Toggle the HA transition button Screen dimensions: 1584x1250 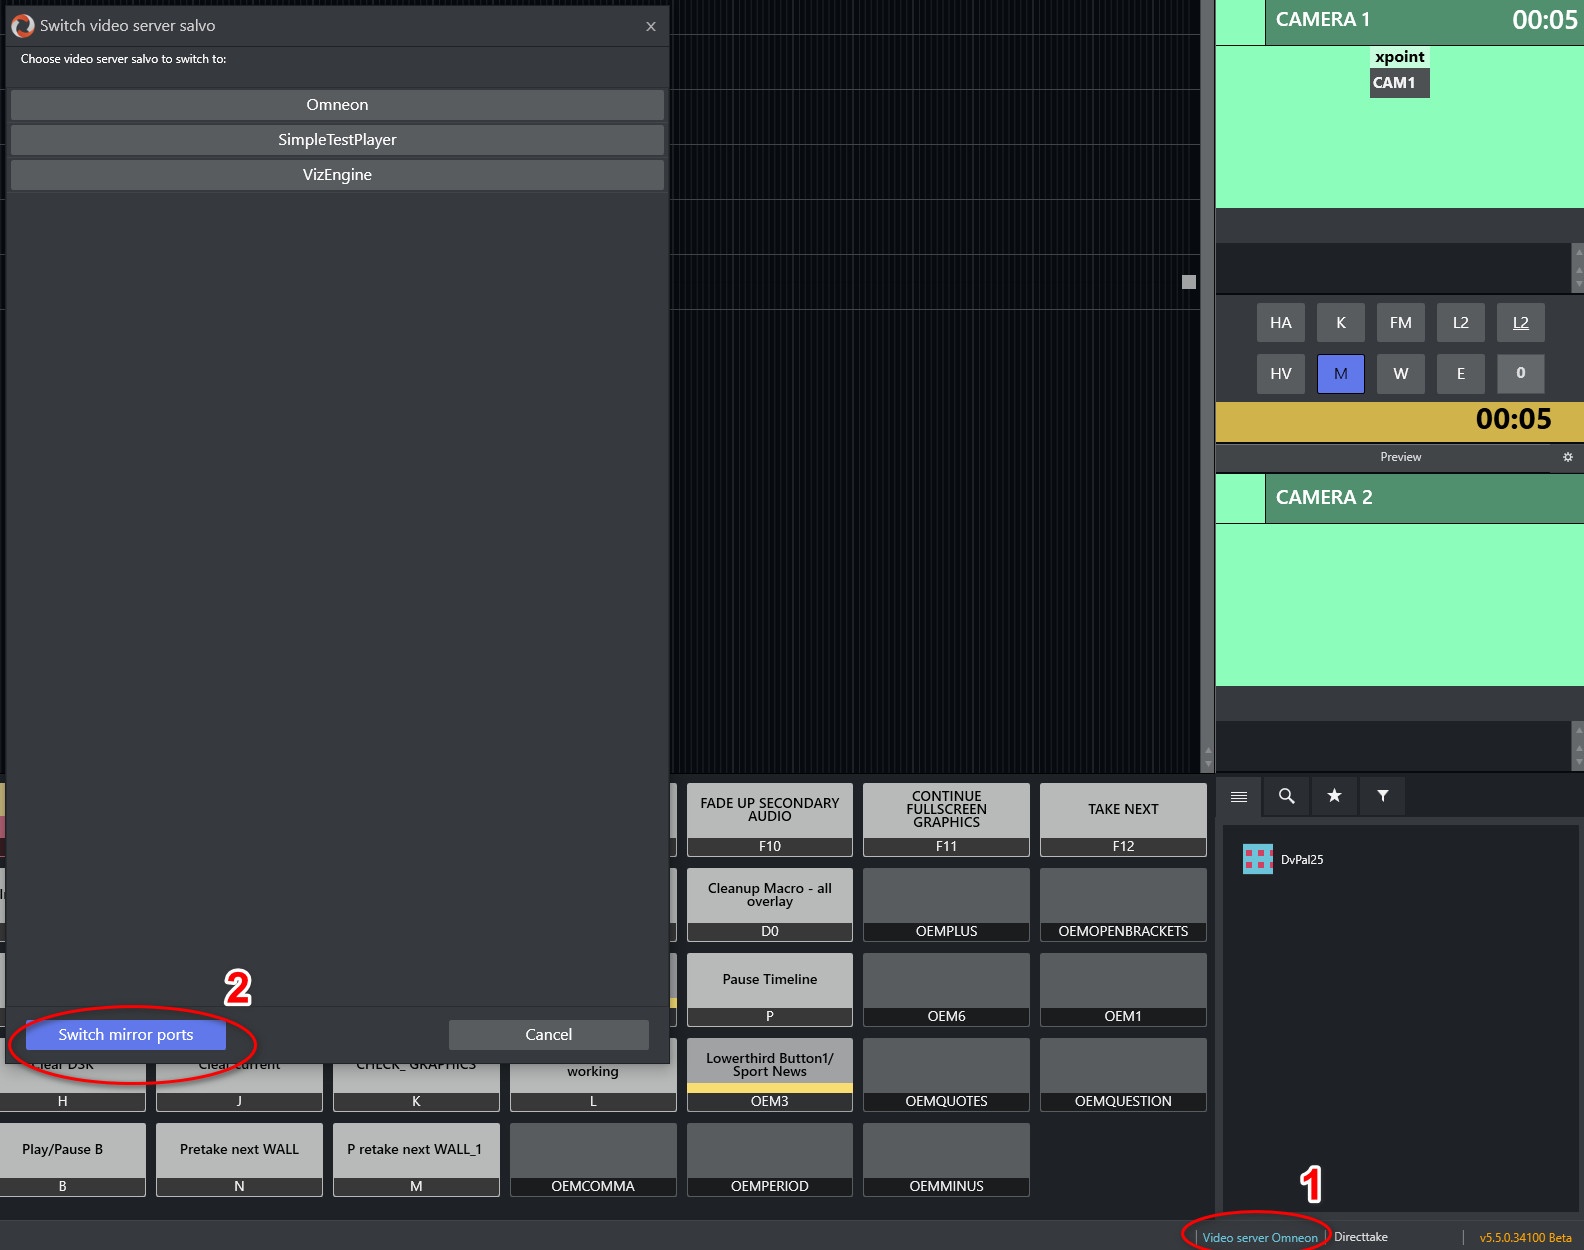(x=1280, y=323)
